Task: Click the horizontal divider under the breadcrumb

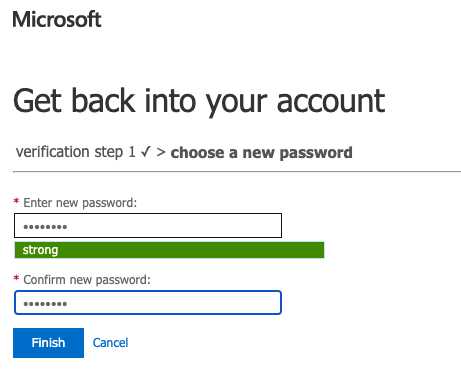Action: pos(237,172)
